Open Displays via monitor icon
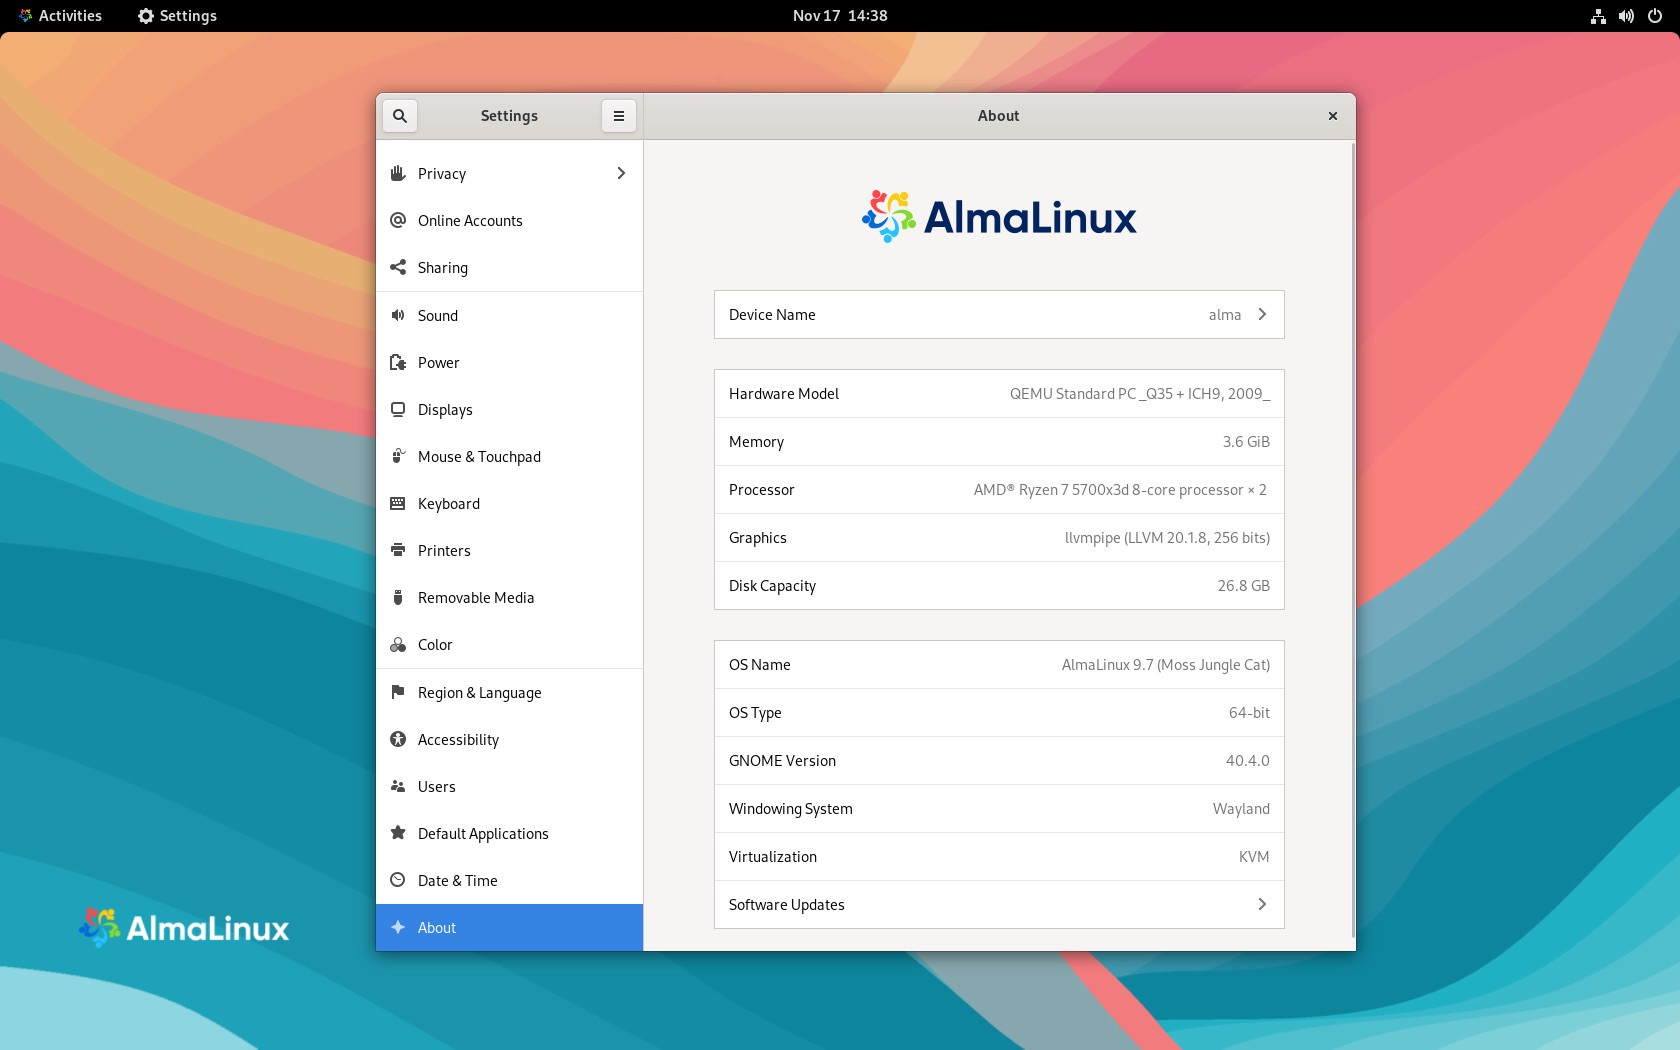1680x1050 pixels. [399, 409]
